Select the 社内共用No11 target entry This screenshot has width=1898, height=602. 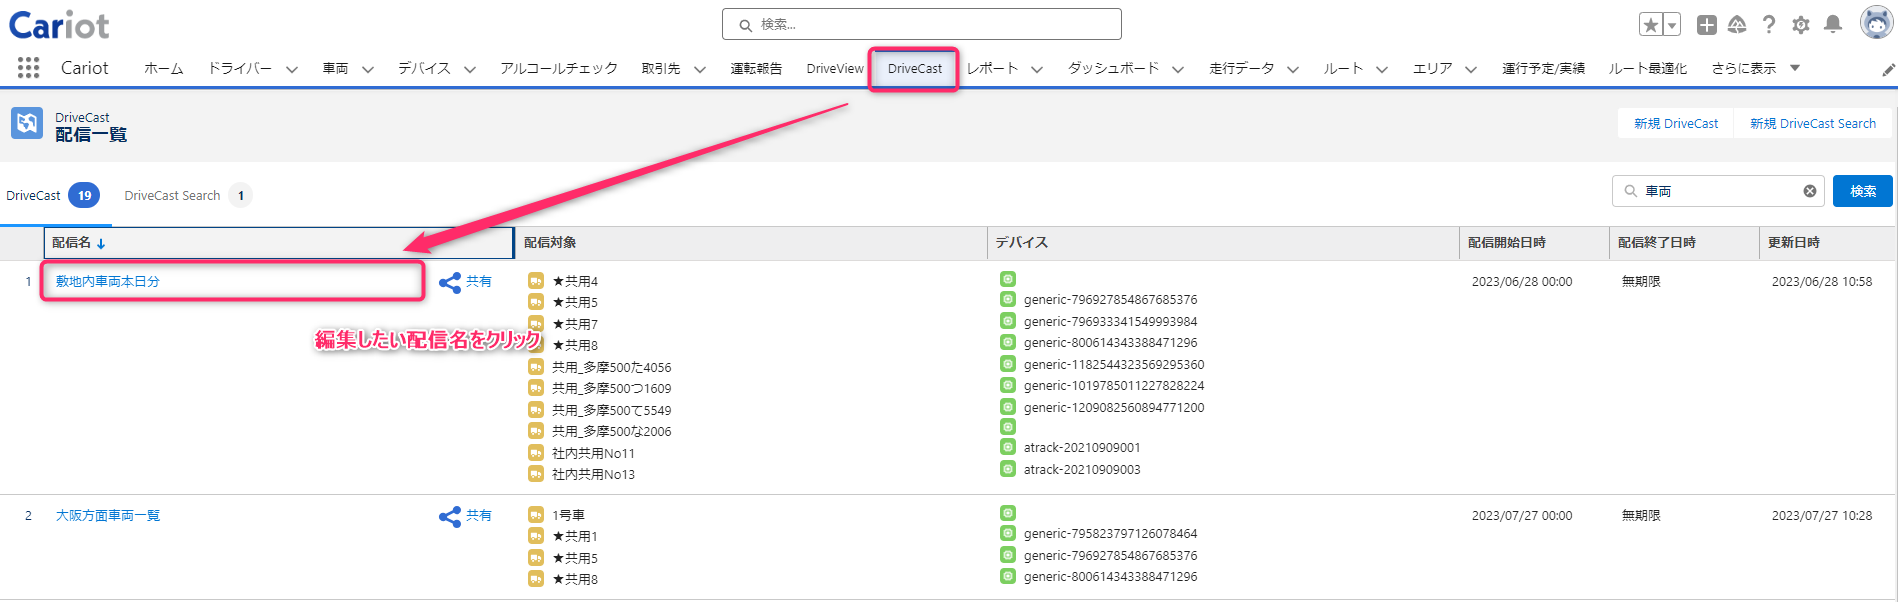(593, 453)
